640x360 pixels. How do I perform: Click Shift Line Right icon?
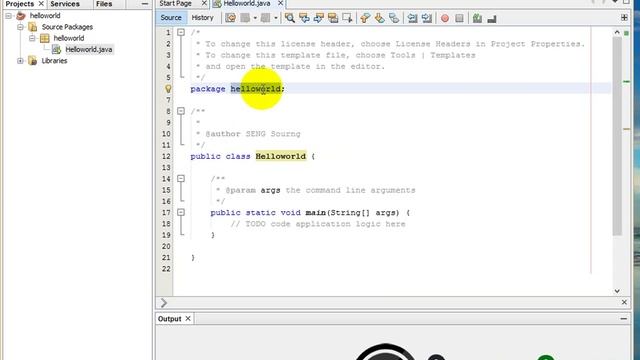[x=427, y=18]
